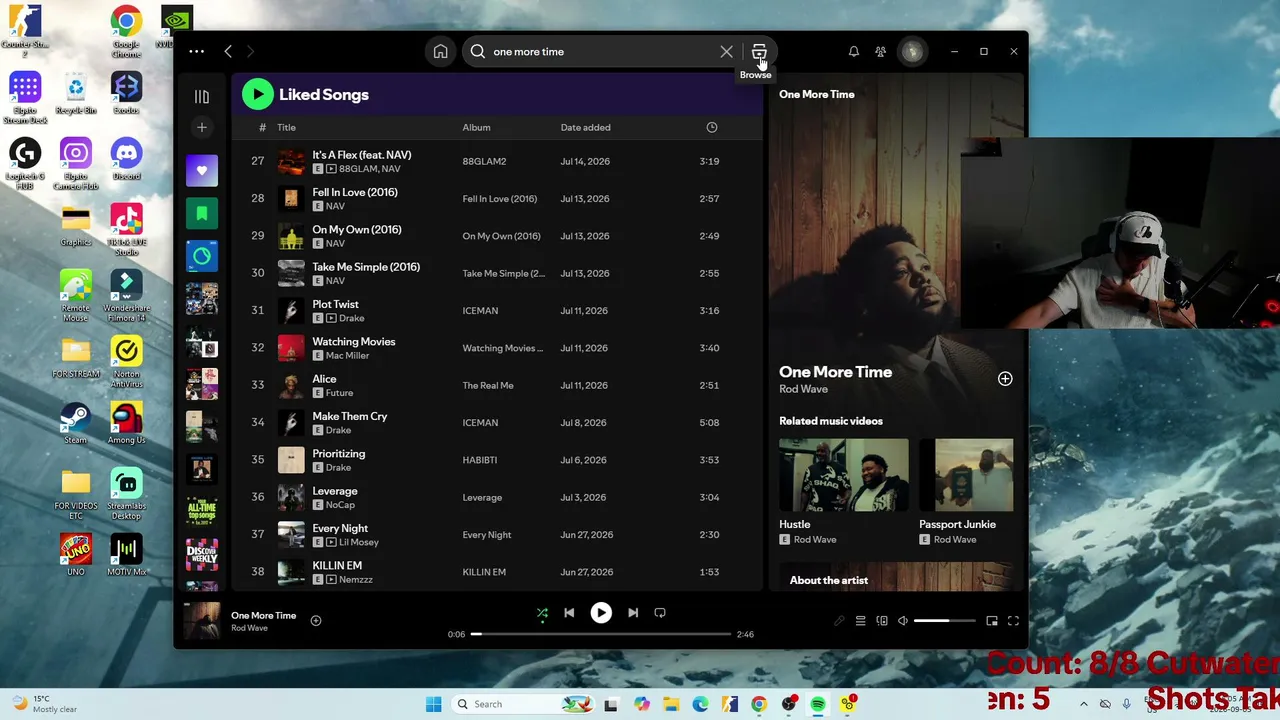Image resolution: width=1280 pixels, height=720 pixels.
Task: Create a new playlist with plus icon
Action: [x=201, y=127]
